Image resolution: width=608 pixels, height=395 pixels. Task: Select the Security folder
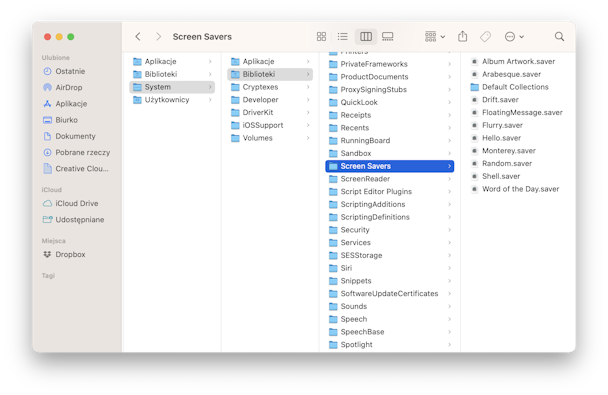tap(390, 230)
